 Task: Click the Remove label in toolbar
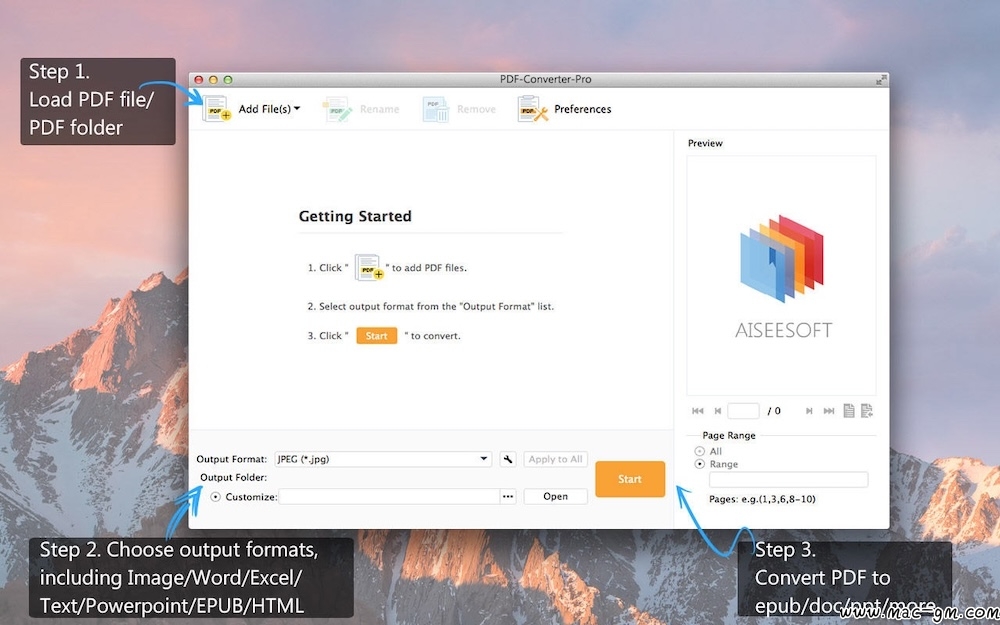tap(476, 109)
